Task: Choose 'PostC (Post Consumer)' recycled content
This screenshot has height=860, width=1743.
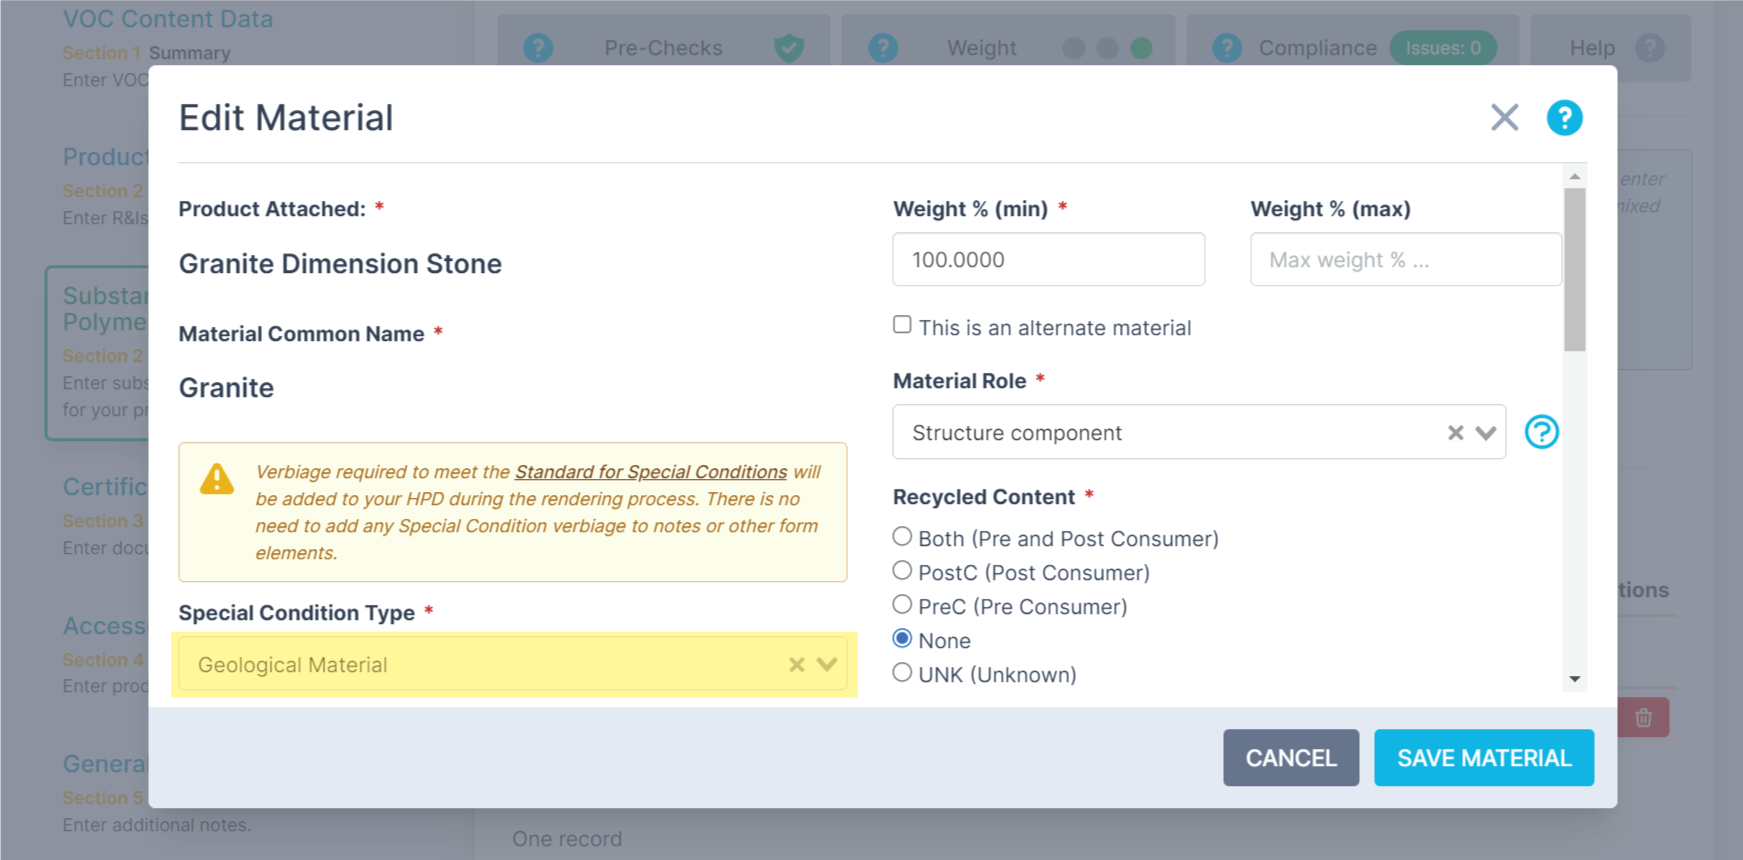Action: coord(902,571)
